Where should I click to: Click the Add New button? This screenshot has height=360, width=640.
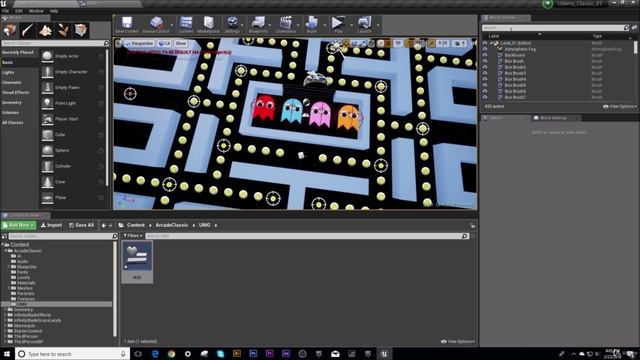(19, 225)
